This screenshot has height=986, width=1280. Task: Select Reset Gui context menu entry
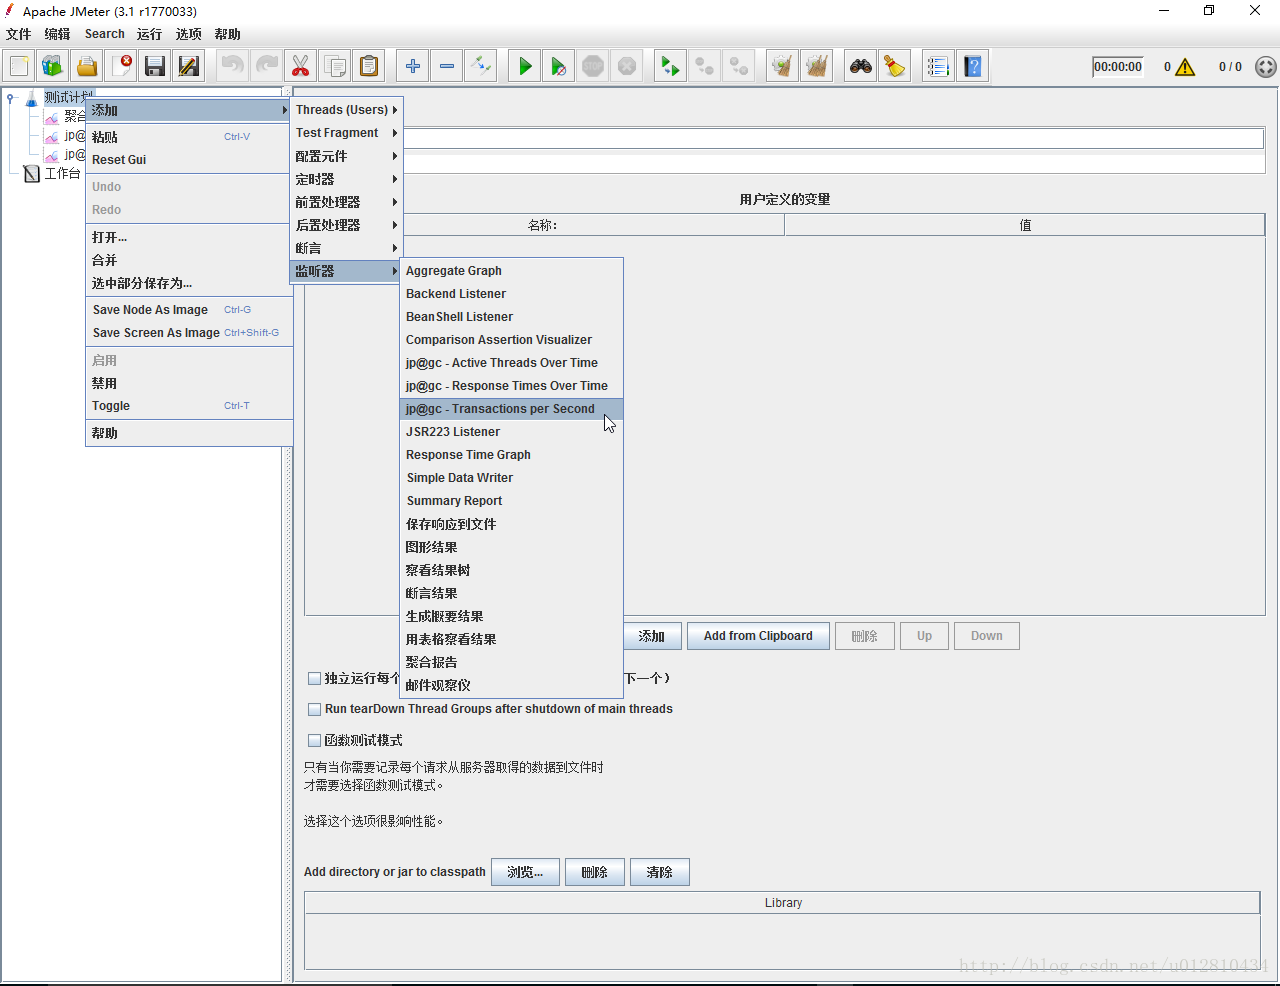pos(189,160)
